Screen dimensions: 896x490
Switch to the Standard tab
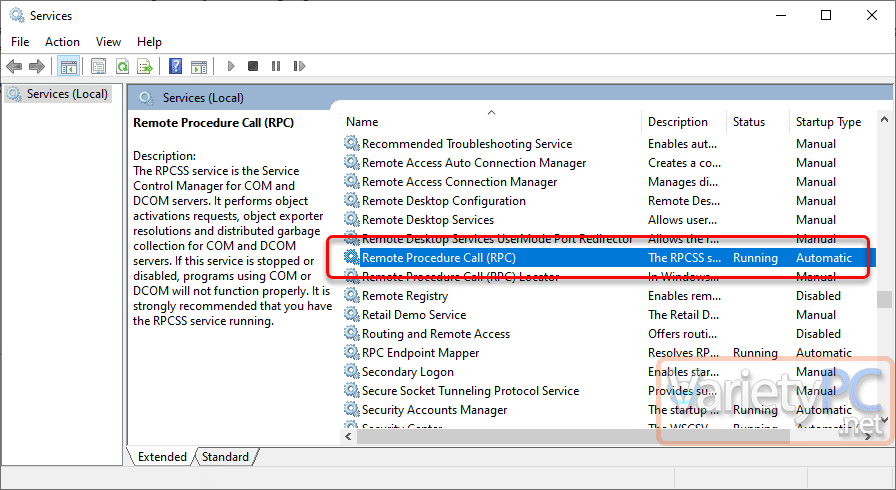[225, 457]
